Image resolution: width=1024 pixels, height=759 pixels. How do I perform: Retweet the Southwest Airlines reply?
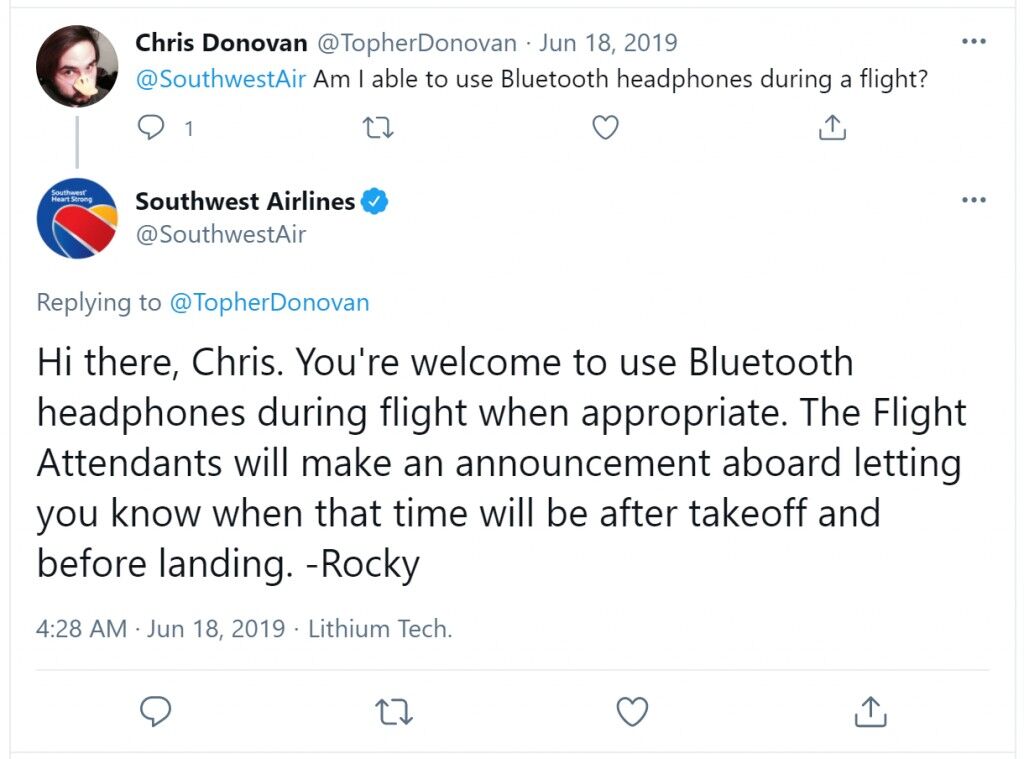tap(394, 712)
